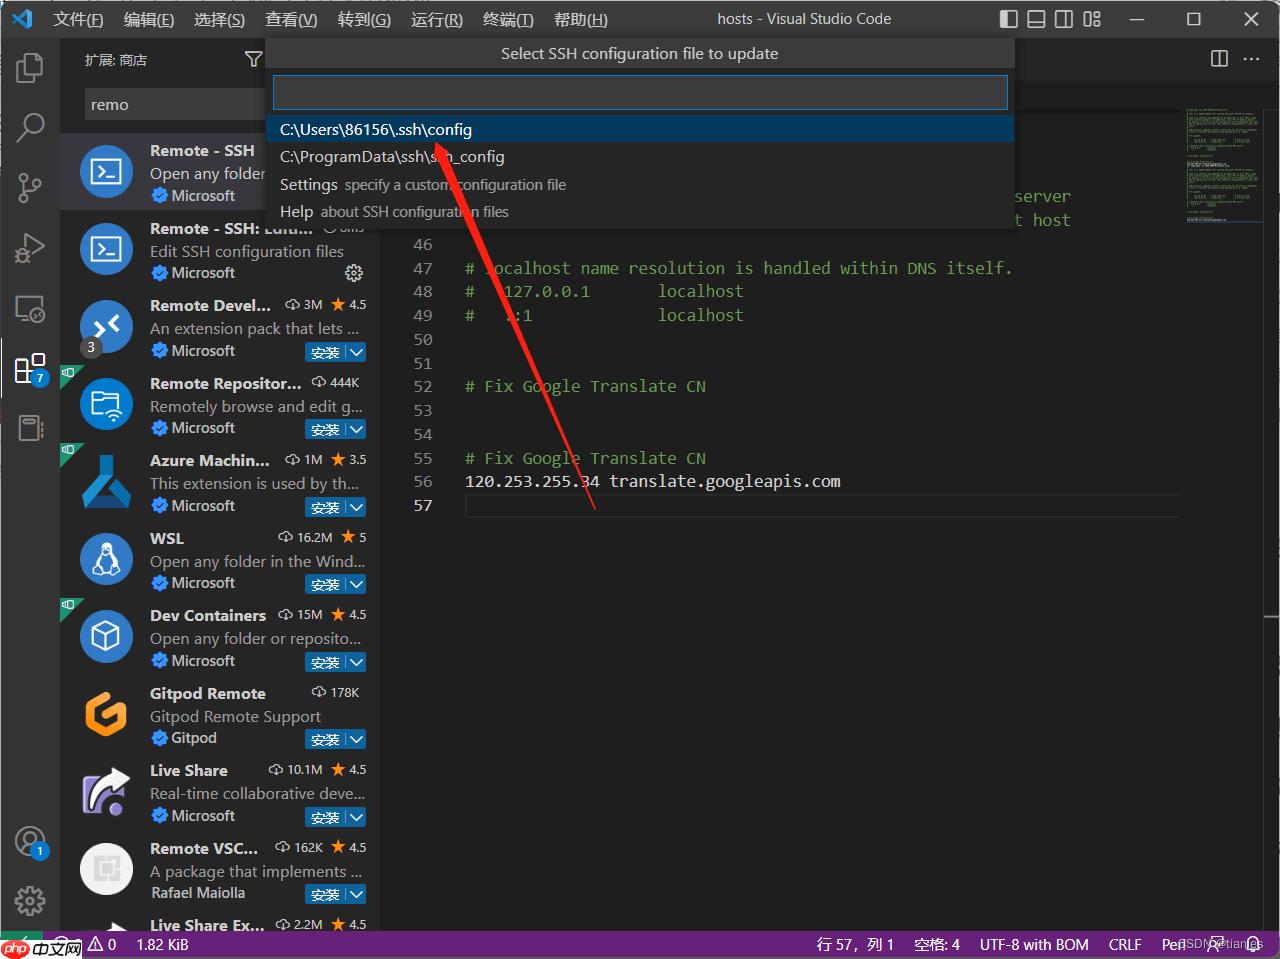The height and width of the screenshot is (959, 1280).
Task: Open the Search view icon
Action: (x=30, y=127)
